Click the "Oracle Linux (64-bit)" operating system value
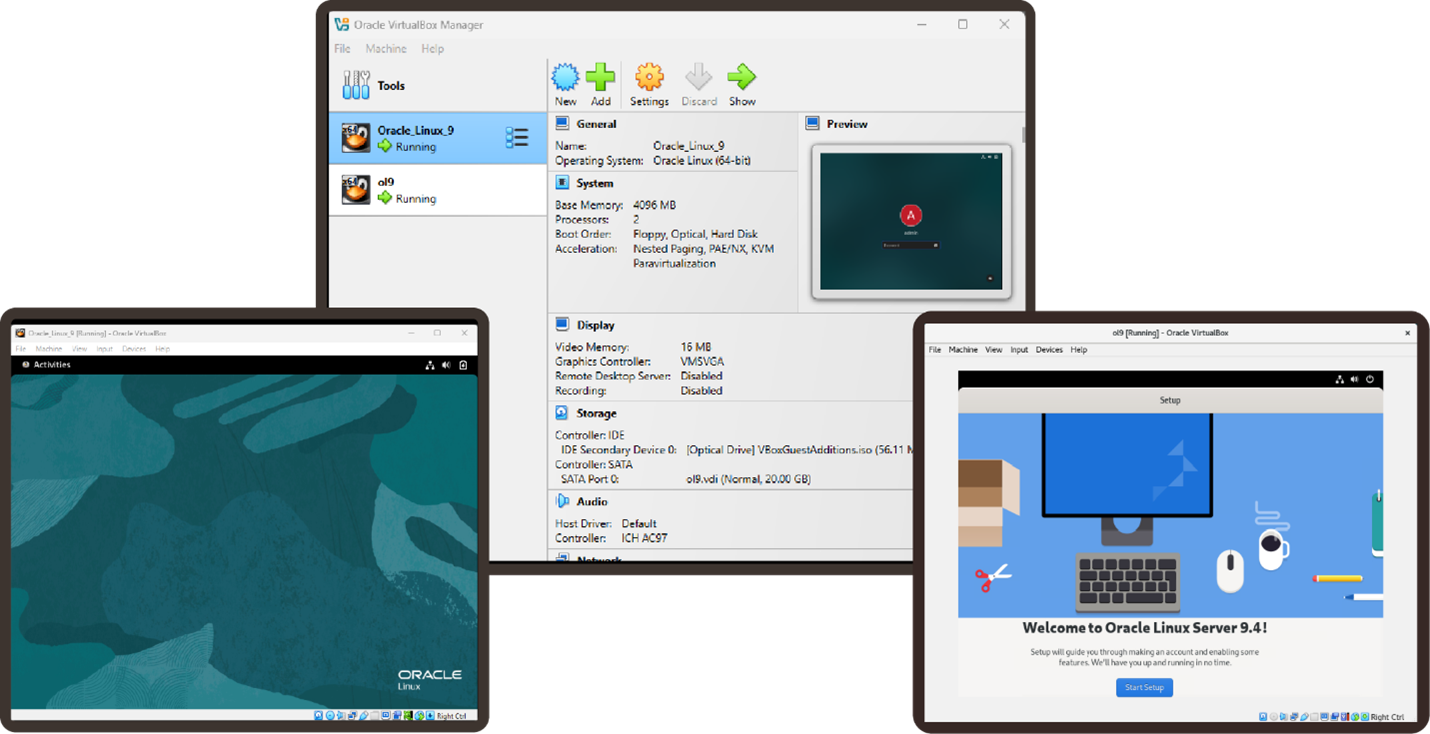The width and height of the screenshot is (1430, 734). pos(702,161)
